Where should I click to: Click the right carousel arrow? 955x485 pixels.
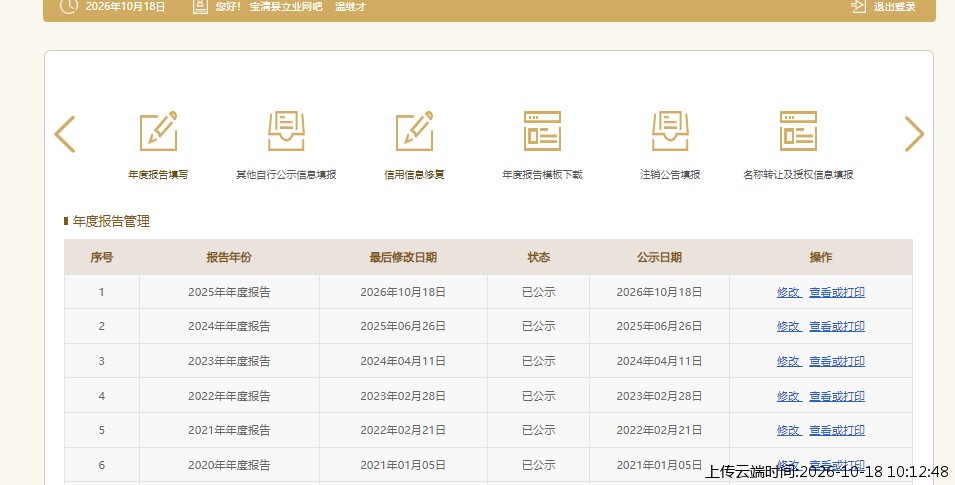pos(914,134)
